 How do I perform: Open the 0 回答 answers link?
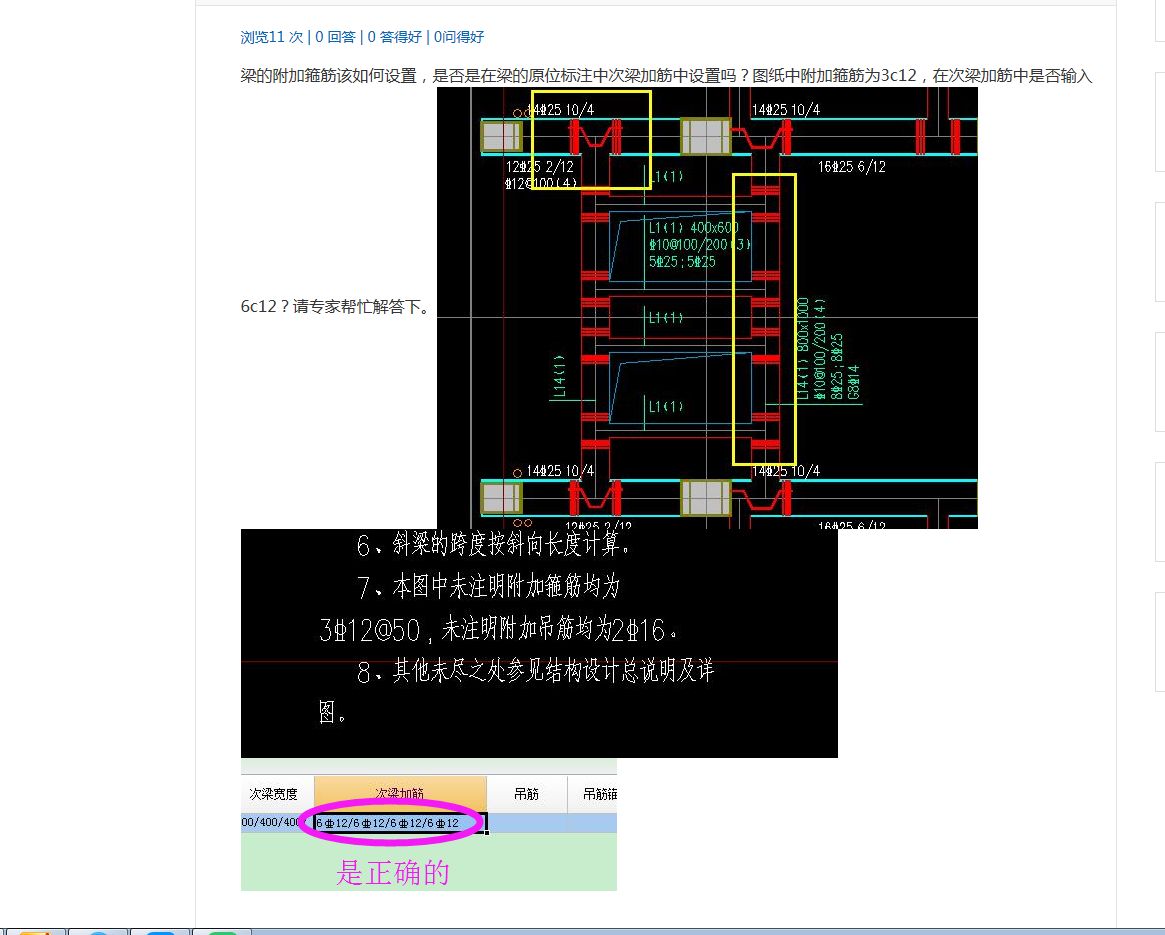pyautogui.click(x=335, y=37)
